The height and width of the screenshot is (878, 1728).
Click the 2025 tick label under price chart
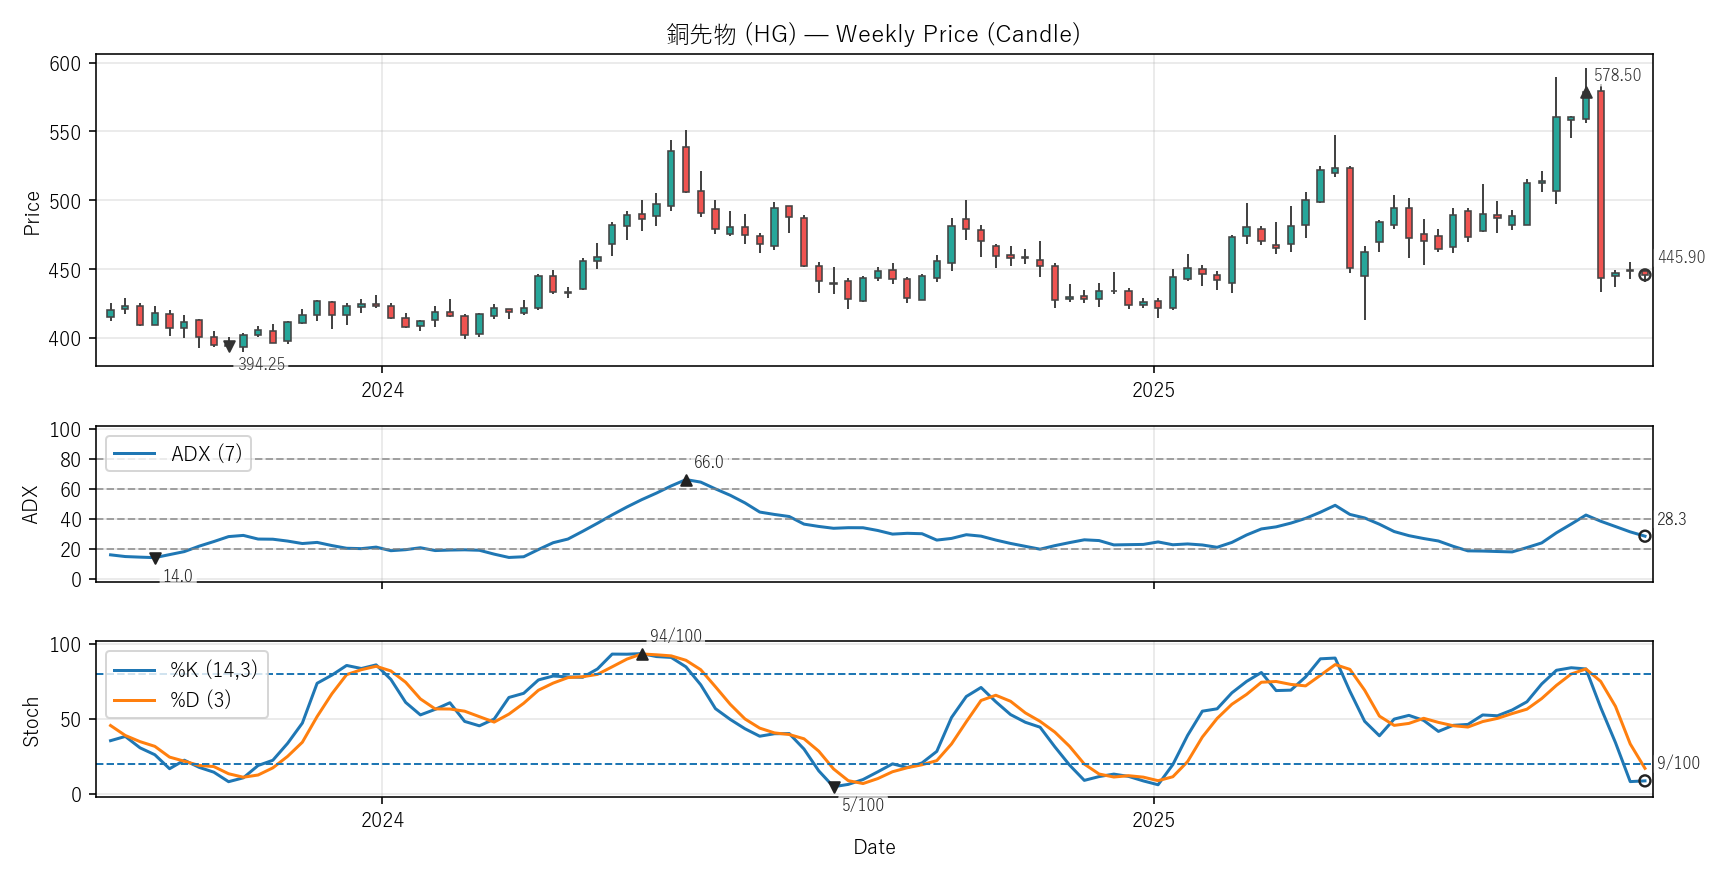[1153, 390]
